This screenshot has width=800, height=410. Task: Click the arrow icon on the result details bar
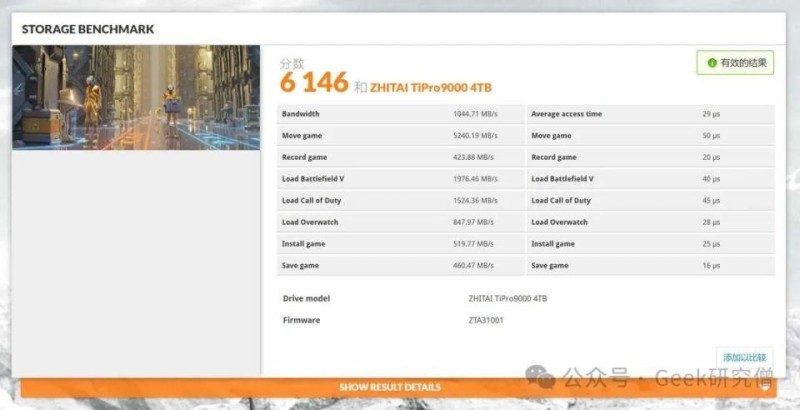(x=766, y=388)
